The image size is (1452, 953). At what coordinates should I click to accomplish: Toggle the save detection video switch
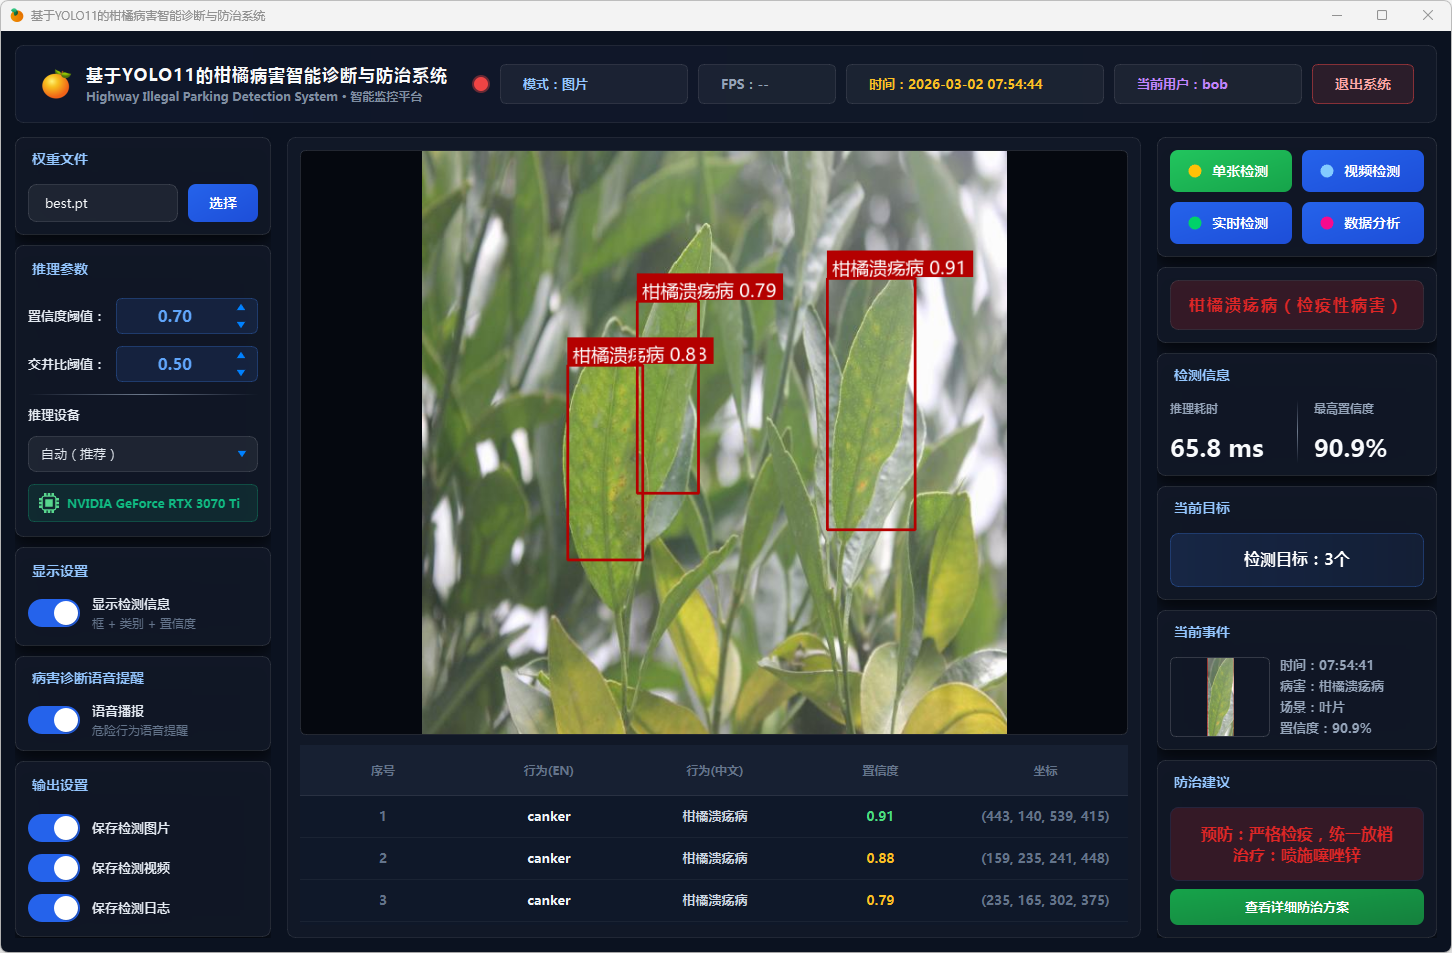point(54,868)
